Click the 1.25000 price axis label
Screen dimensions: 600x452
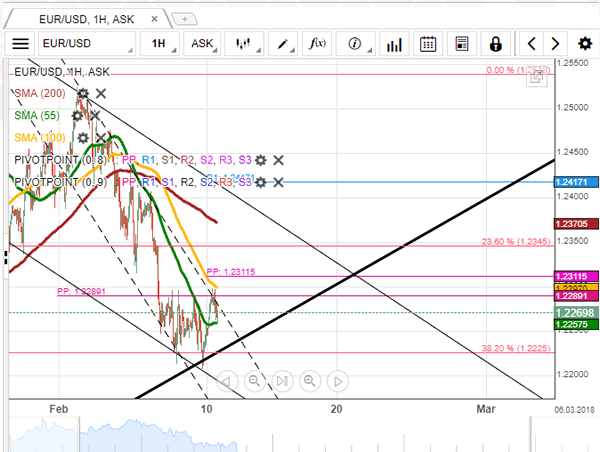point(572,108)
